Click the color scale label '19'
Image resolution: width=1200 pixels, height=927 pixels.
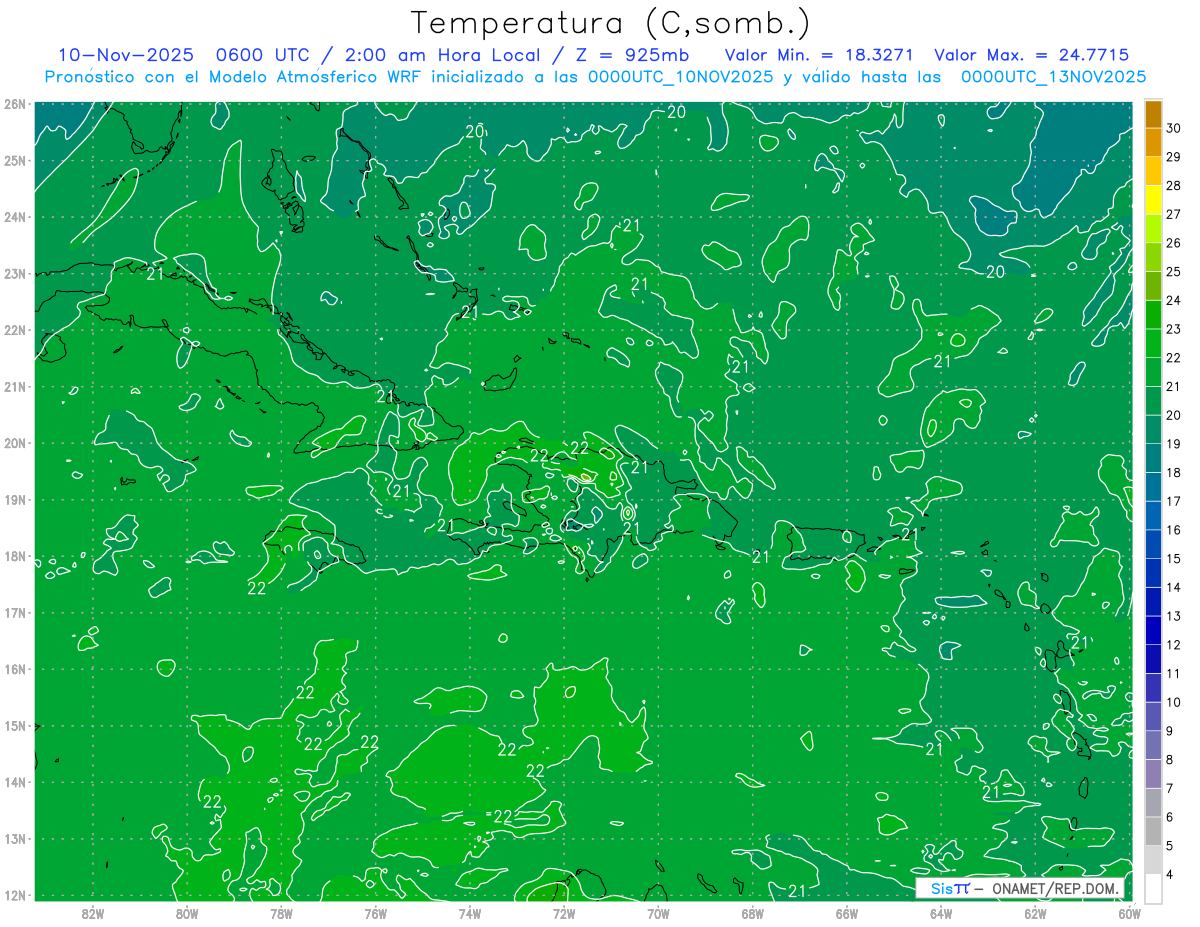click(x=1174, y=444)
